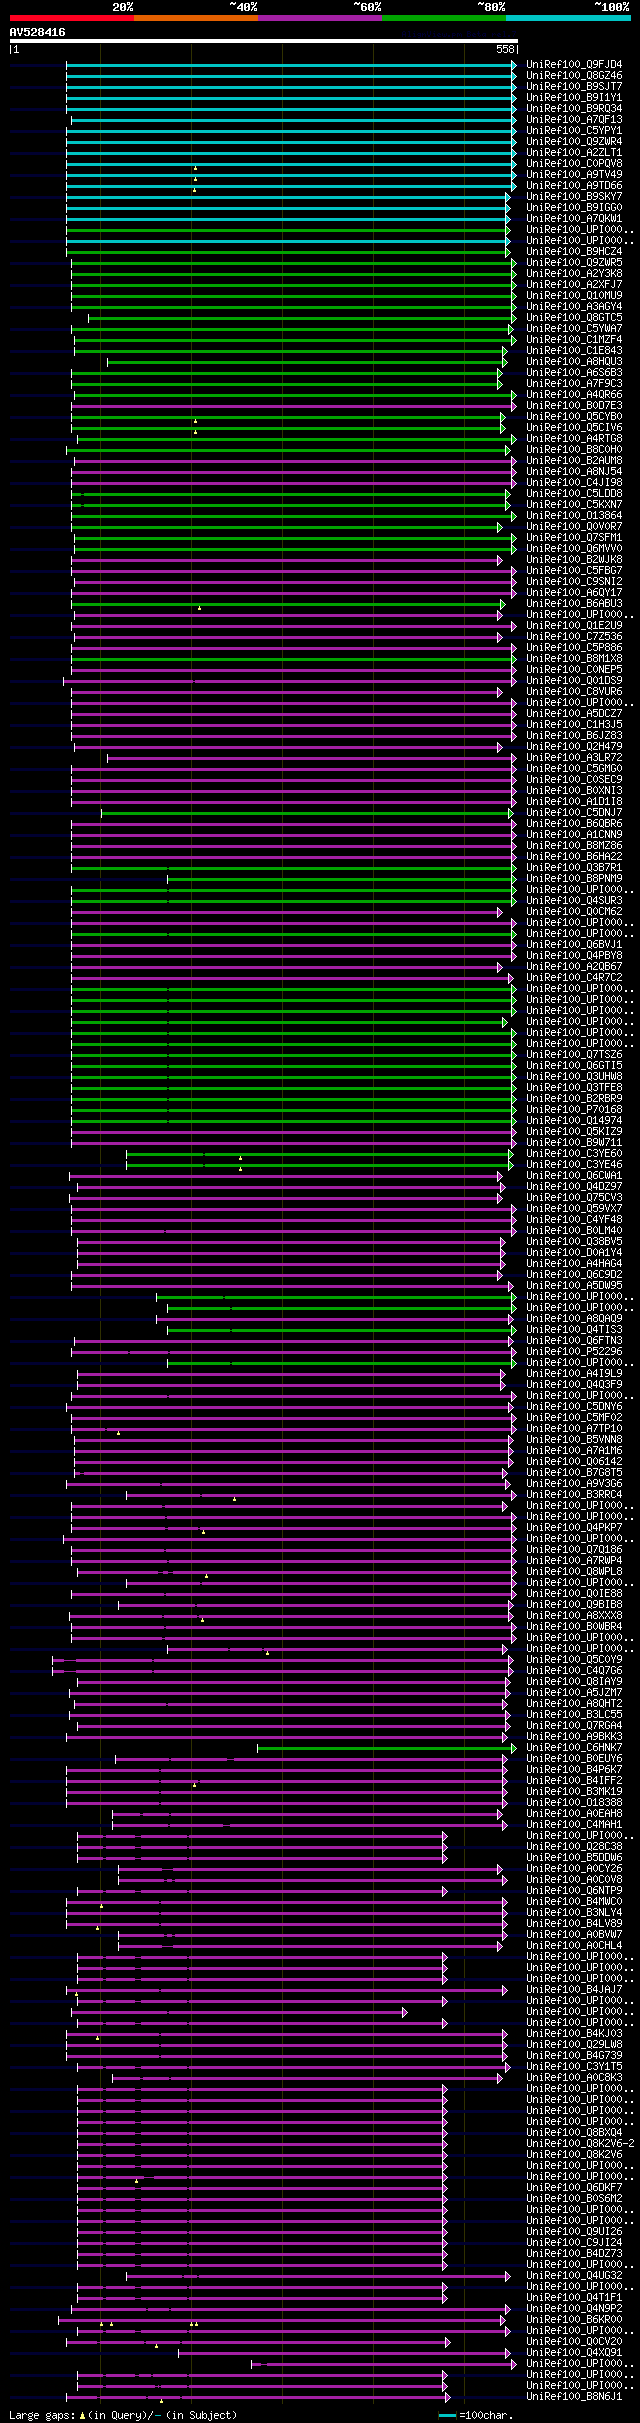This screenshot has height=2423, width=640.
Task: Select hit label UniRef100_A9TV49
Action: point(574,174)
